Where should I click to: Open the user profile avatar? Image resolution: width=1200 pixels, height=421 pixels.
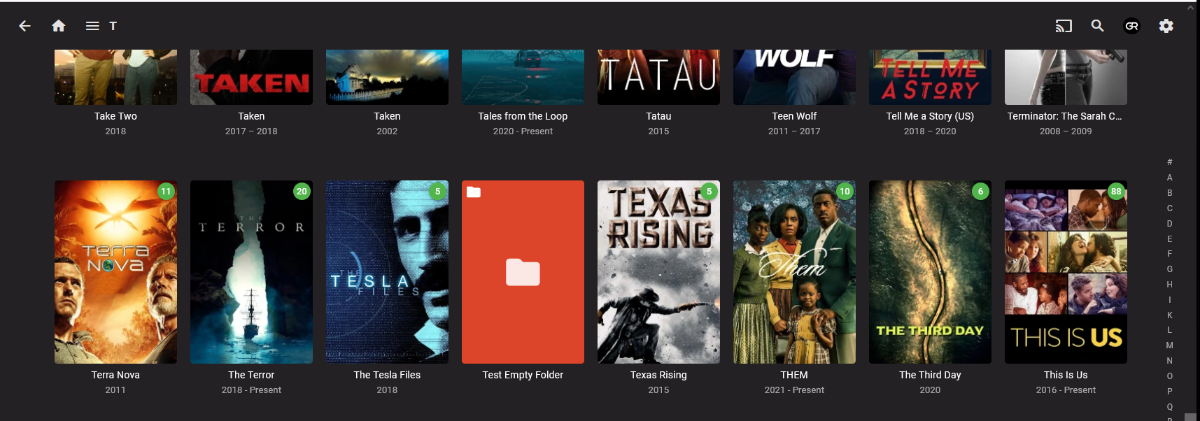[1132, 26]
